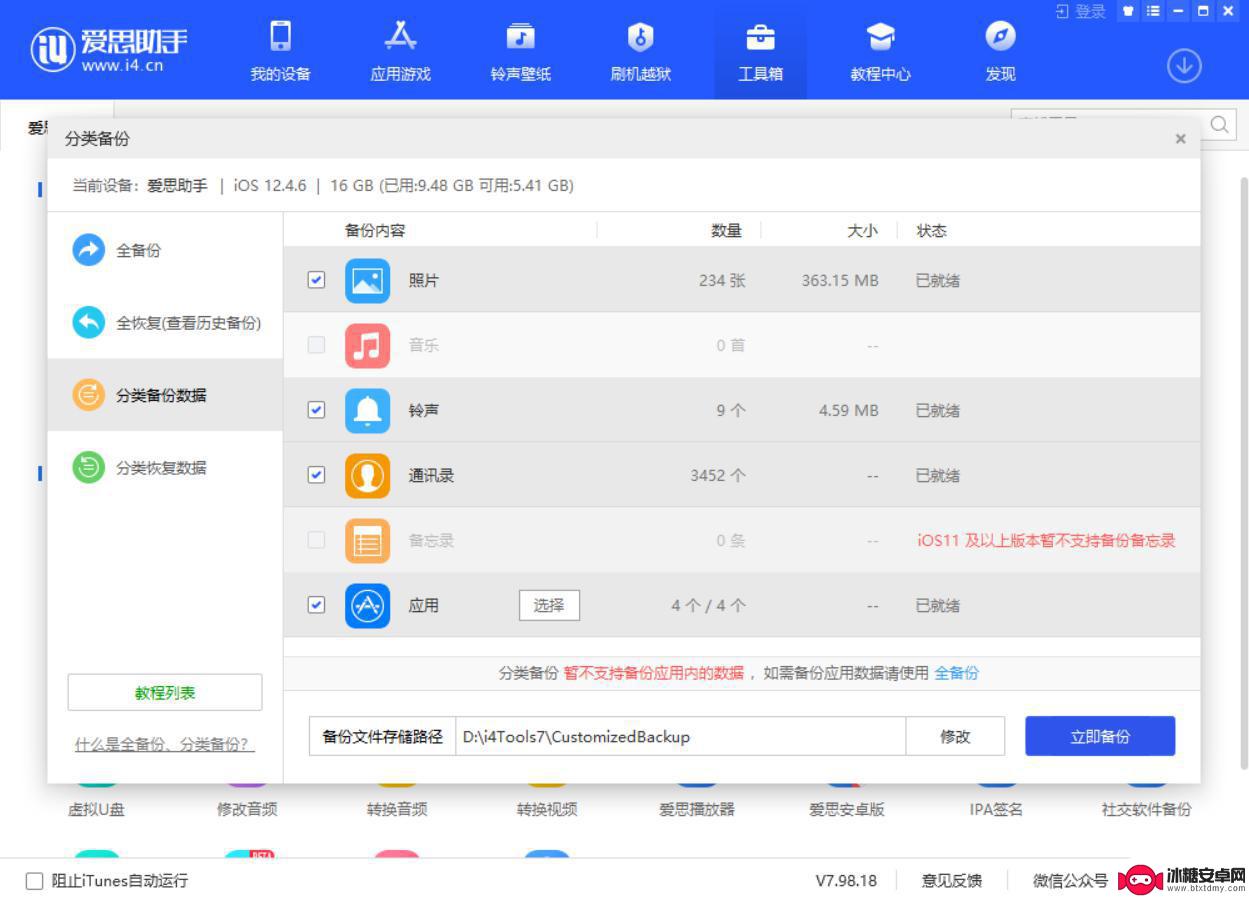Screen dimensions: 1249x901
Task: Uncheck the 铃声 checkbox
Action: pyautogui.click(x=316, y=410)
